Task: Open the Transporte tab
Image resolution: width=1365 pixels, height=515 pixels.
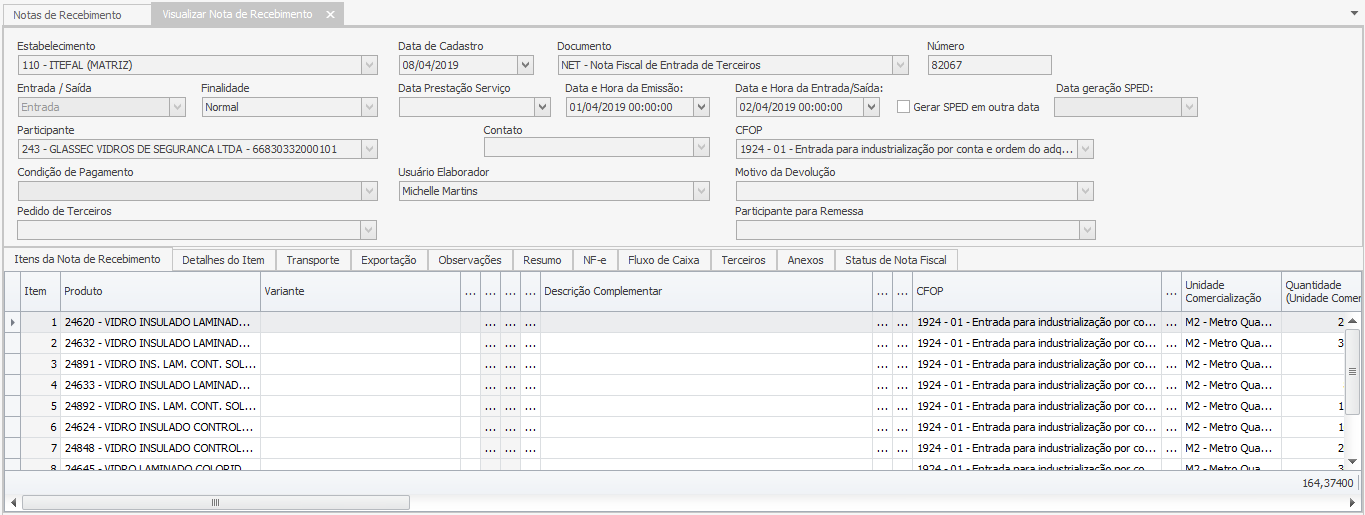Action: pos(312,260)
